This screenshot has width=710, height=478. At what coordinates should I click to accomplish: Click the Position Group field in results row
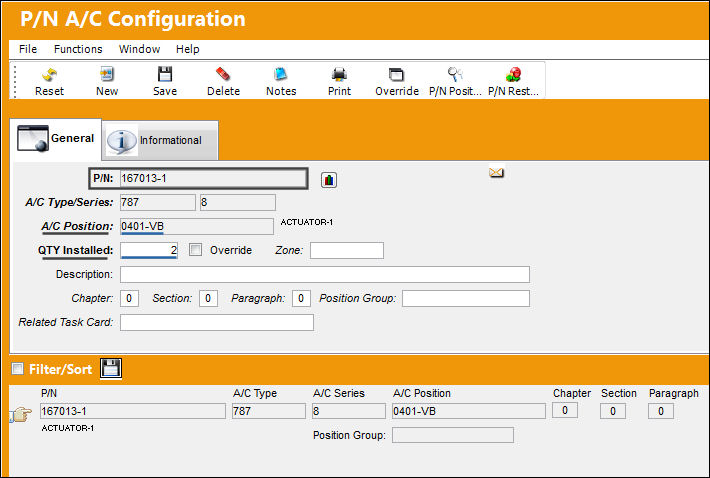453,435
